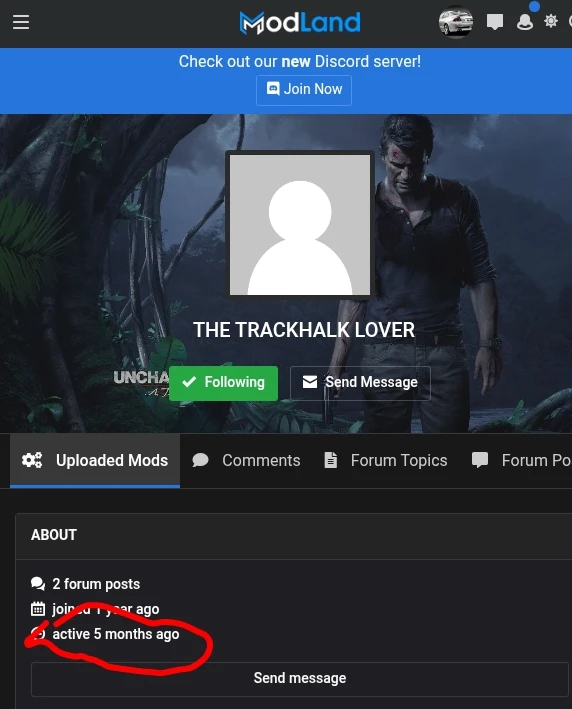Image resolution: width=572 pixels, height=709 pixels.
Task: Open your car avatar account menu
Action: click(456, 22)
